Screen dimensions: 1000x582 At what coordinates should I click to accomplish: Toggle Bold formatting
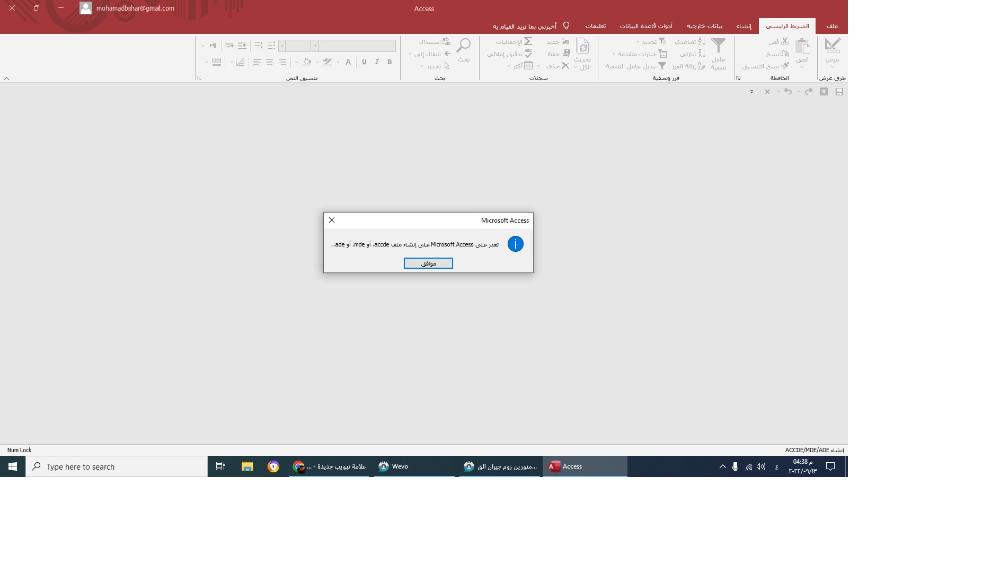pos(390,61)
